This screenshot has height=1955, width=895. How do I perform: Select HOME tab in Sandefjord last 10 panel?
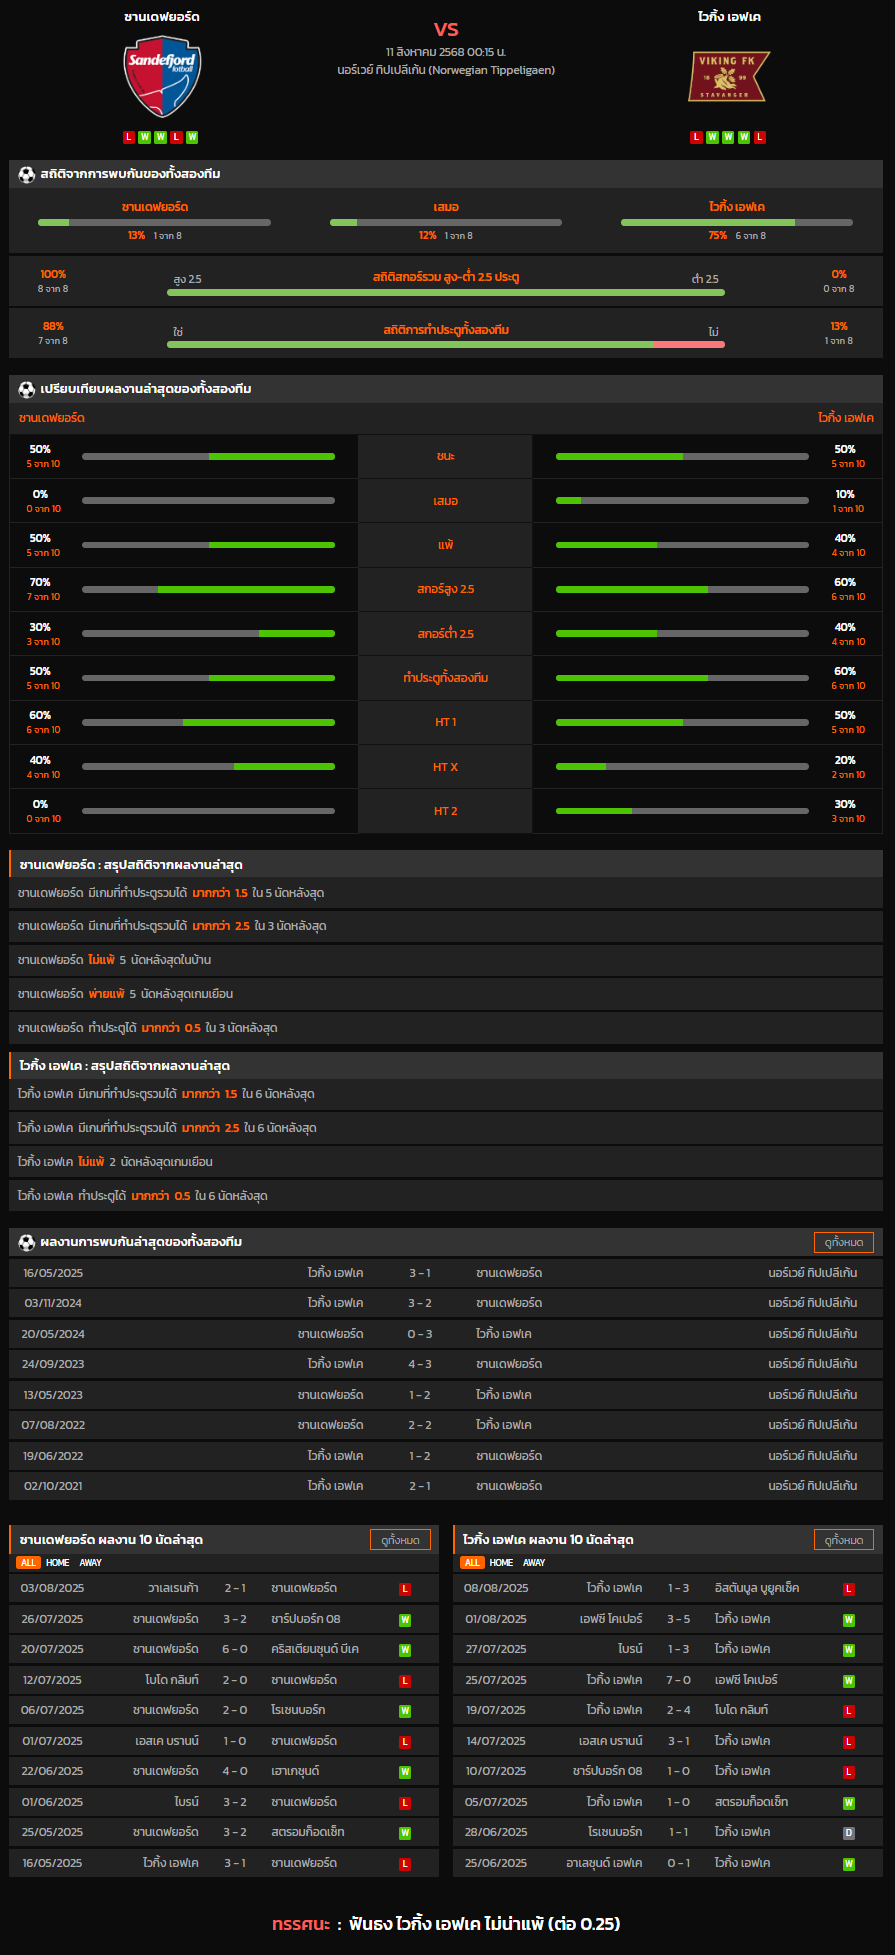tap(58, 1562)
